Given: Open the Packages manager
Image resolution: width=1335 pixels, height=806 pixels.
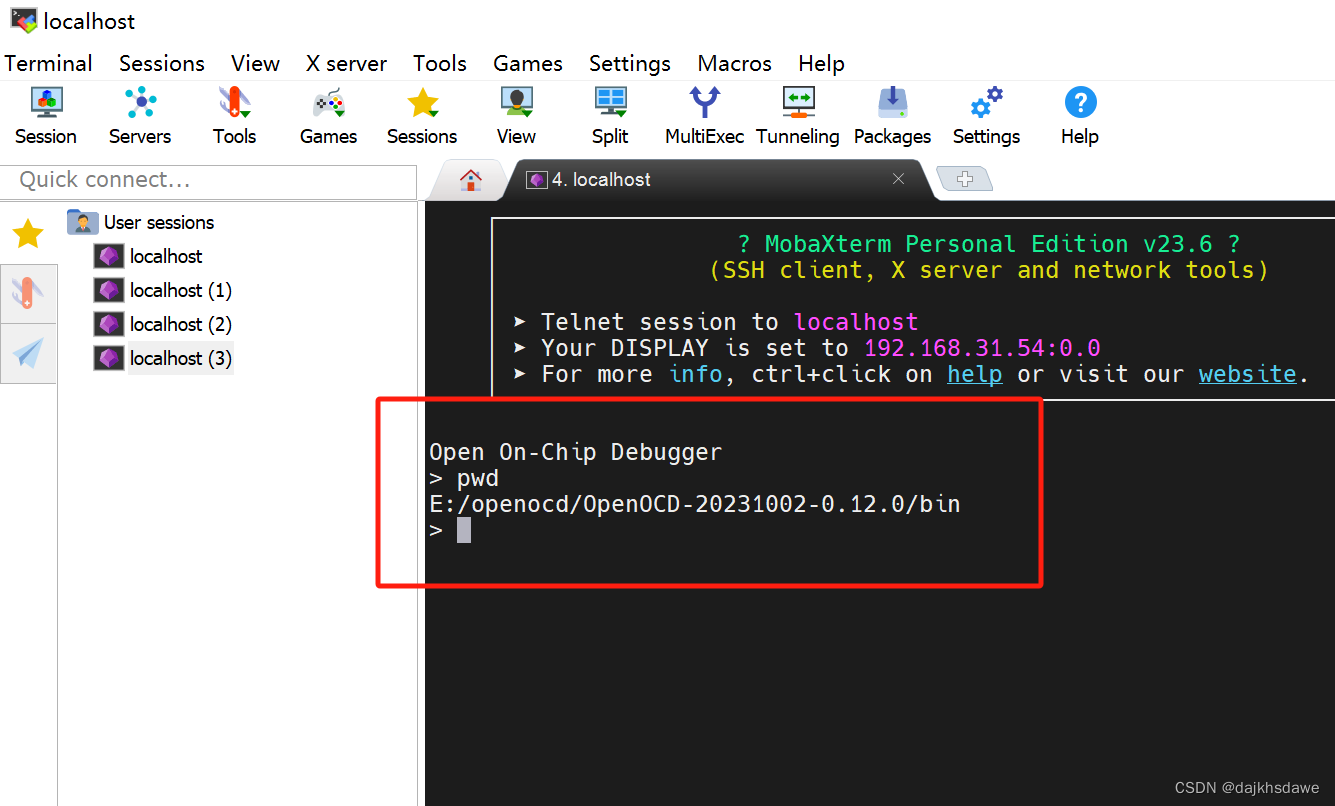Looking at the screenshot, I should pos(891,115).
